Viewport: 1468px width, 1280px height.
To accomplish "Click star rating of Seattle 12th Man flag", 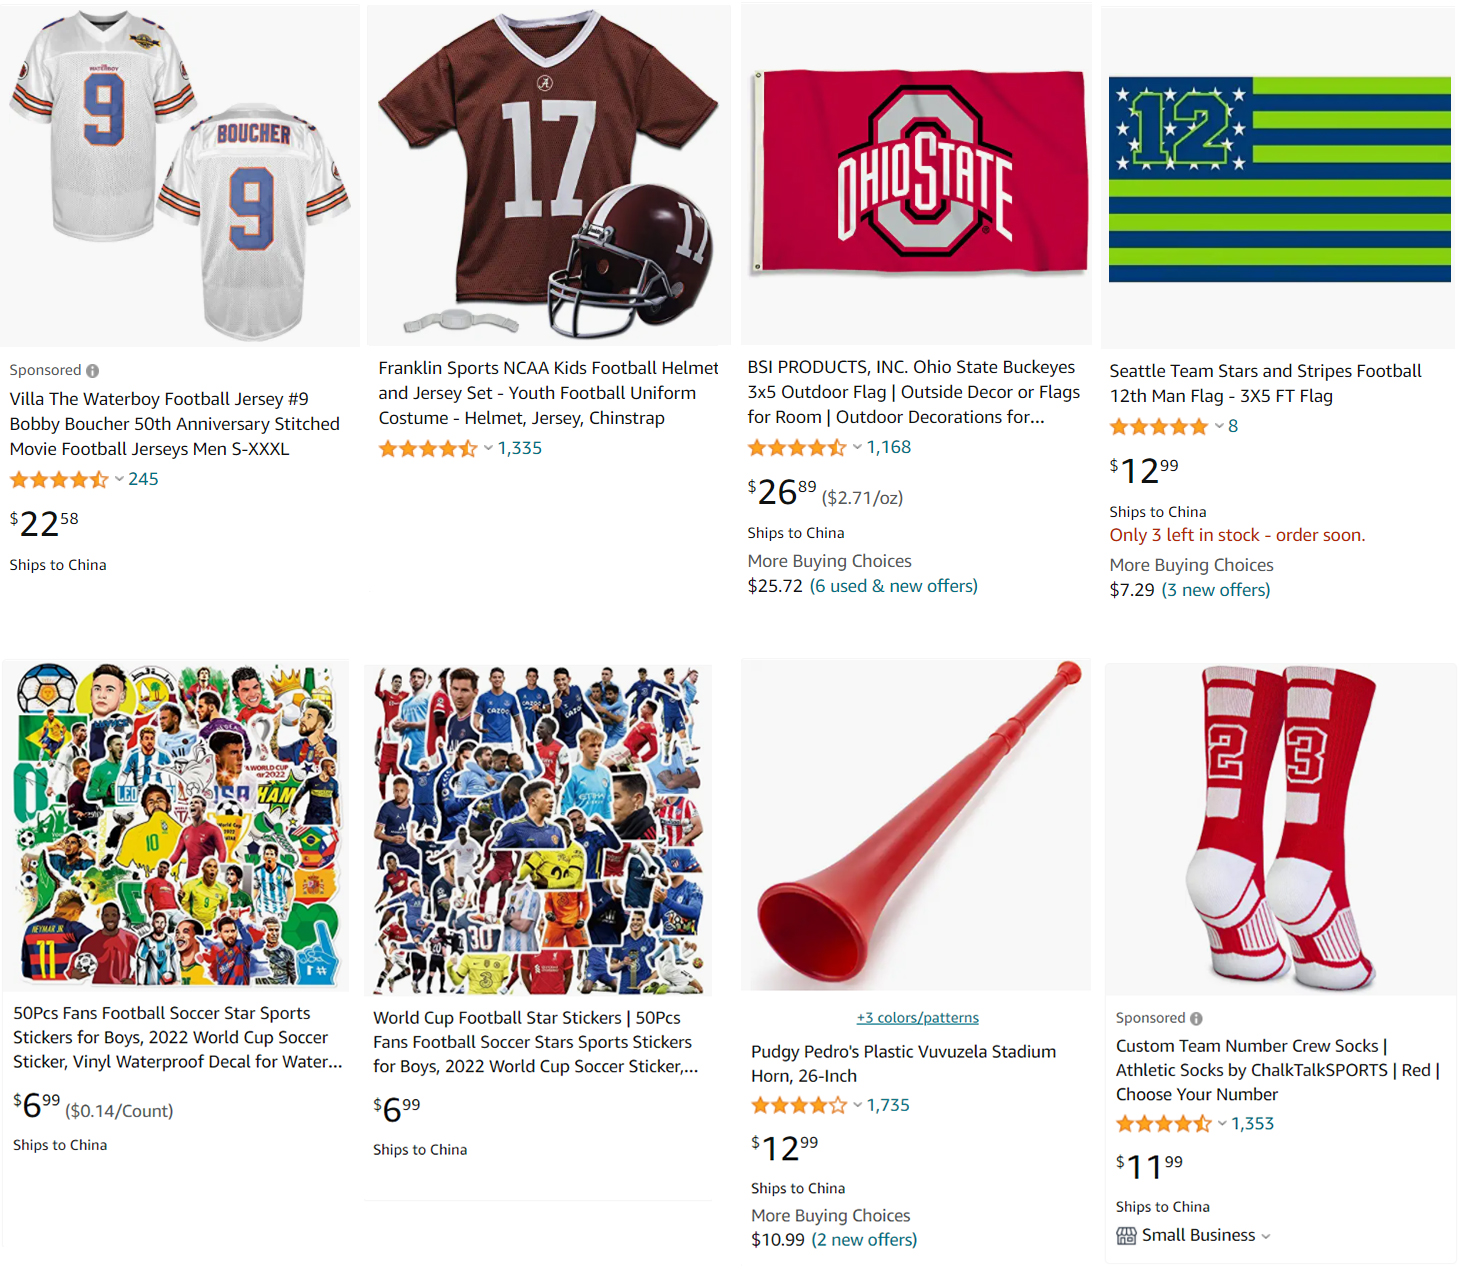I will pyautogui.click(x=1159, y=427).
